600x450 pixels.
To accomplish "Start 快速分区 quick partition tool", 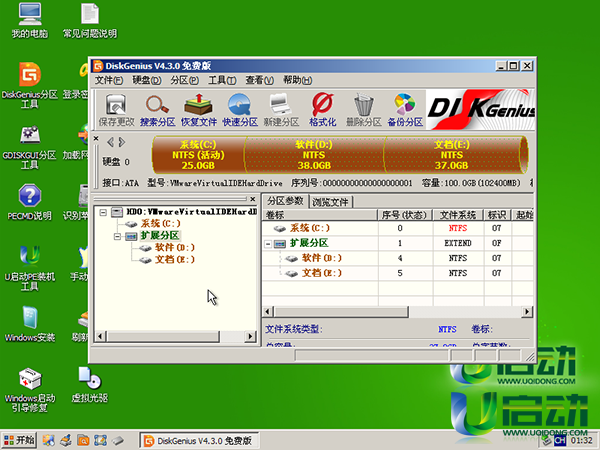I will point(240,110).
